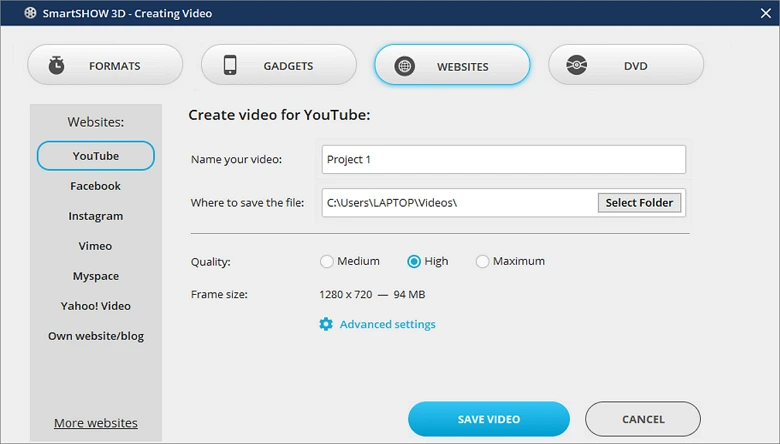Click the SmartSHOW 3D film reel logo
The height and width of the screenshot is (444, 780).
pos(30,12)
